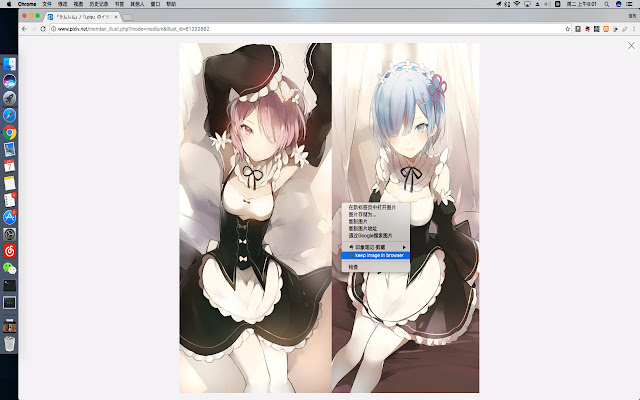Open the 历史记录 menu in the menu bar
640x400 pixels.
(x=99, y=4)
